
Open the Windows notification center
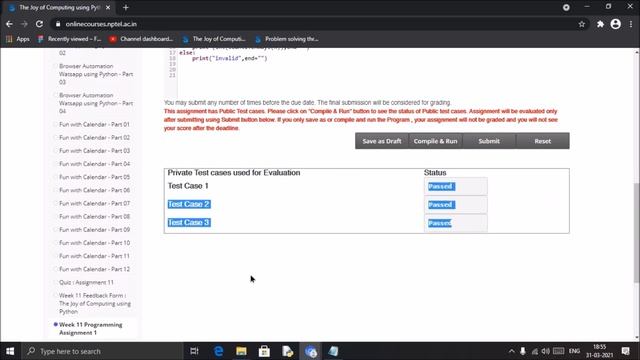626,351
